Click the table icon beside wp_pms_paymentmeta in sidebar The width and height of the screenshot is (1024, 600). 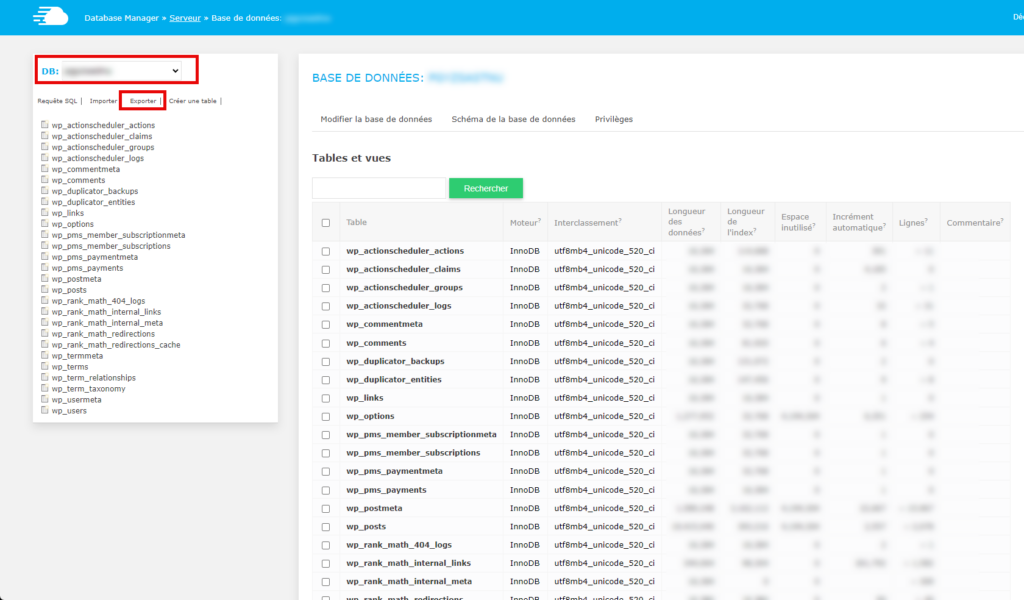click(44, 257)
